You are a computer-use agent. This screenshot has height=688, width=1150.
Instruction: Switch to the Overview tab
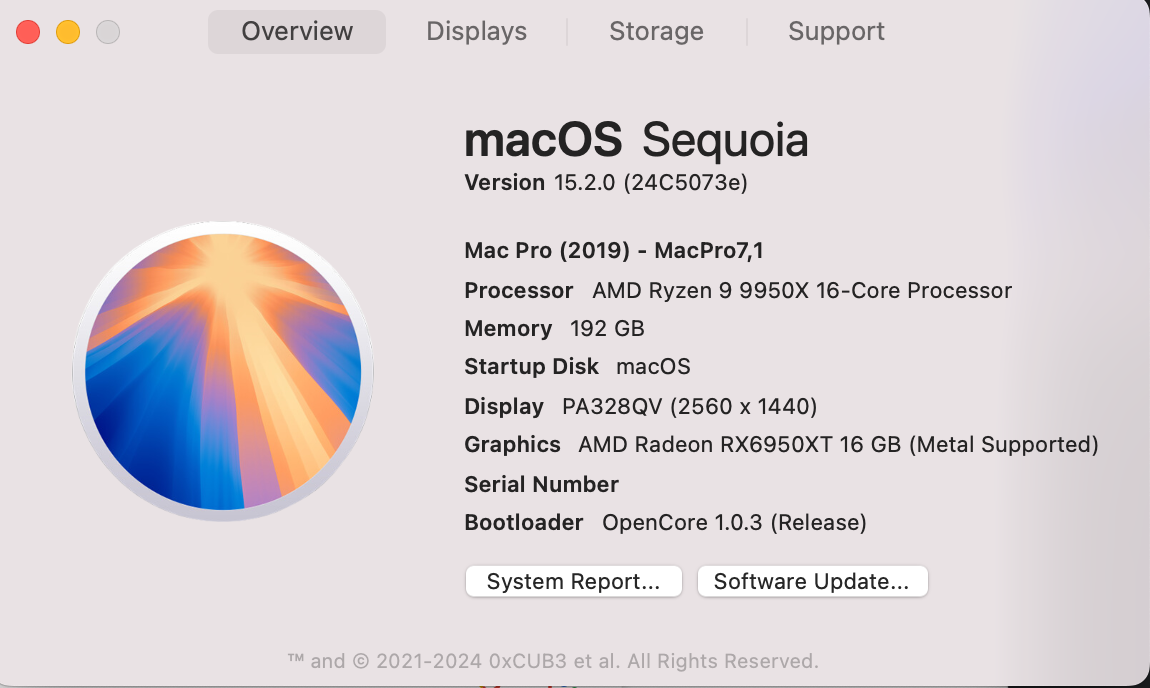pos(297,32)
